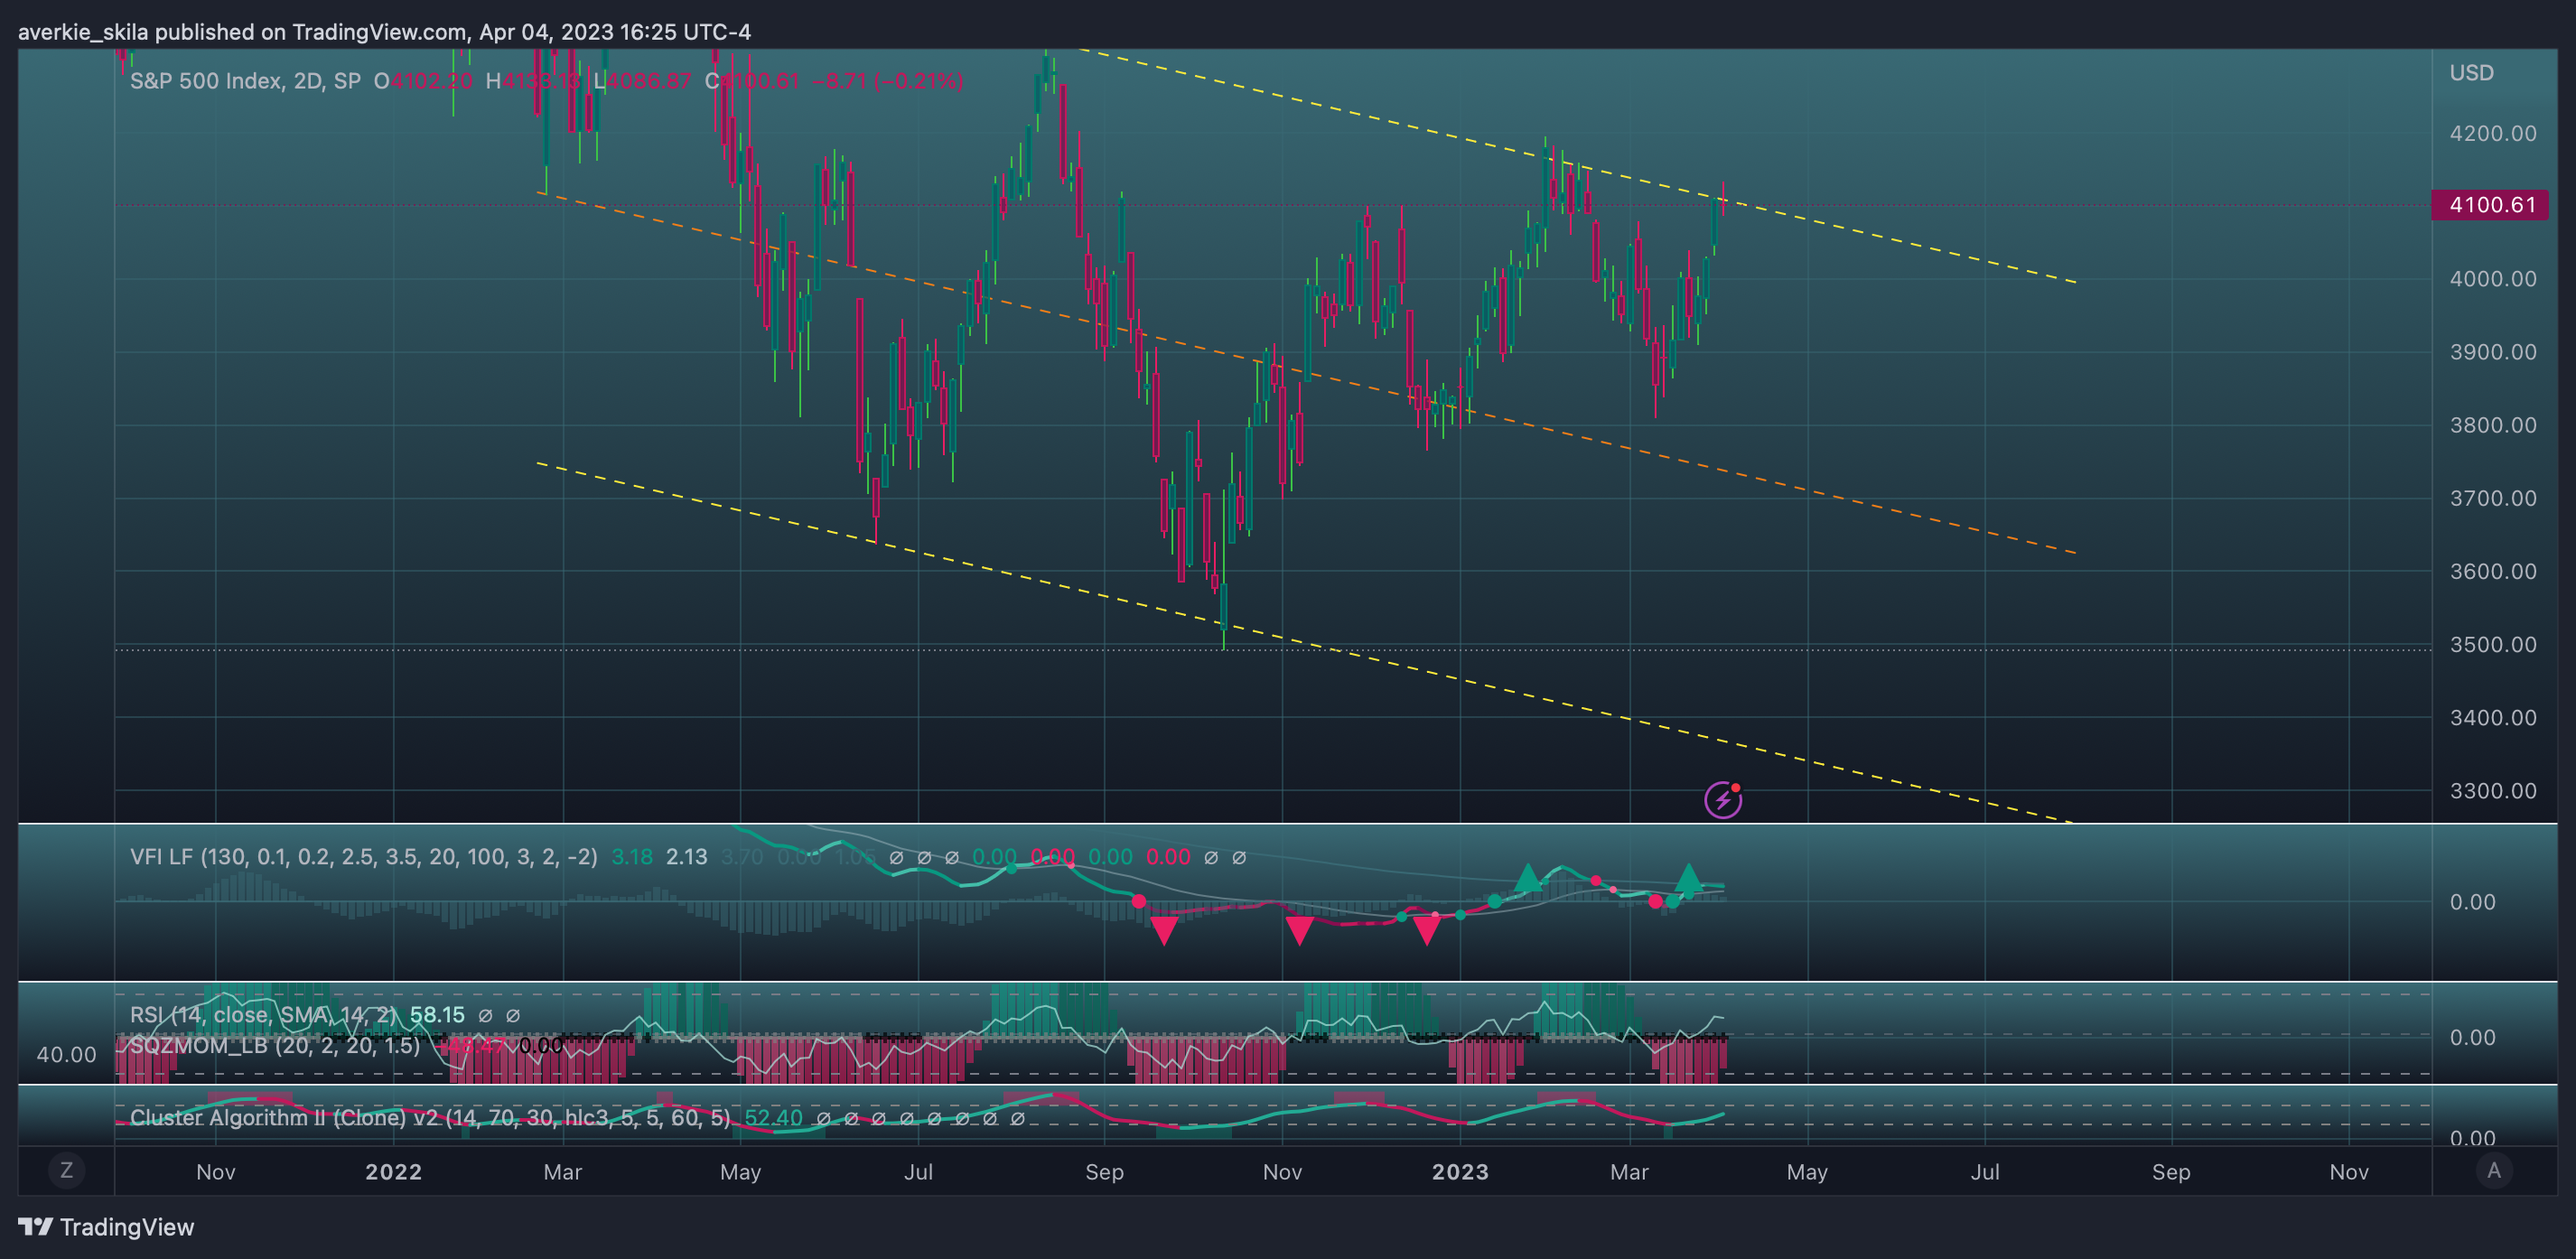Viewport: 2576px width, 1259px height.
Task: Click the TradingView logo
Action: point(106,1227)
